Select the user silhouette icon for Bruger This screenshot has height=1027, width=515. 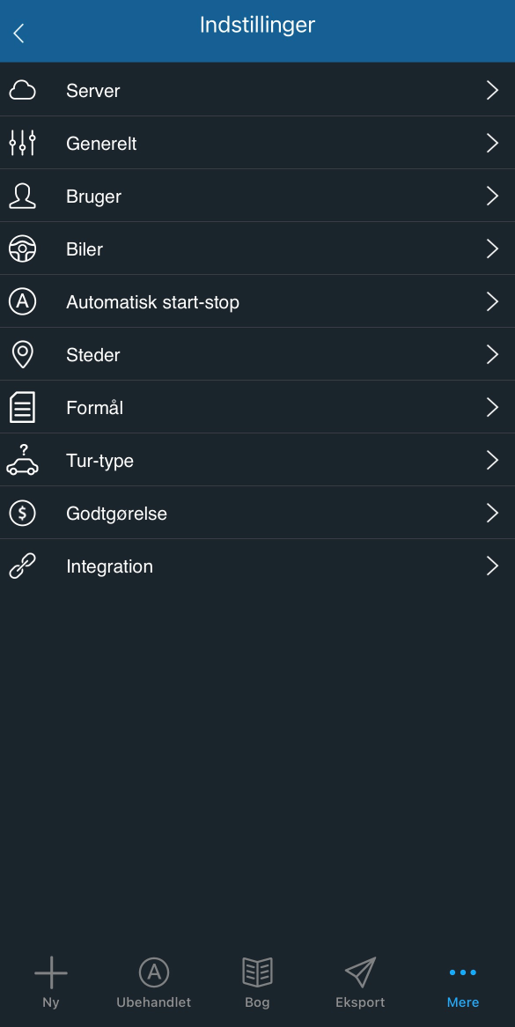[x=22, y=196]
